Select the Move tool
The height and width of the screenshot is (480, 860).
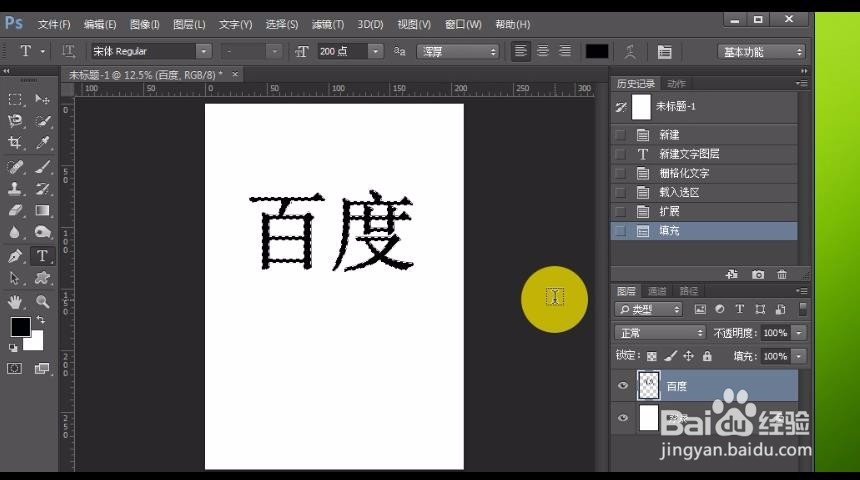[x=42, y=99]
